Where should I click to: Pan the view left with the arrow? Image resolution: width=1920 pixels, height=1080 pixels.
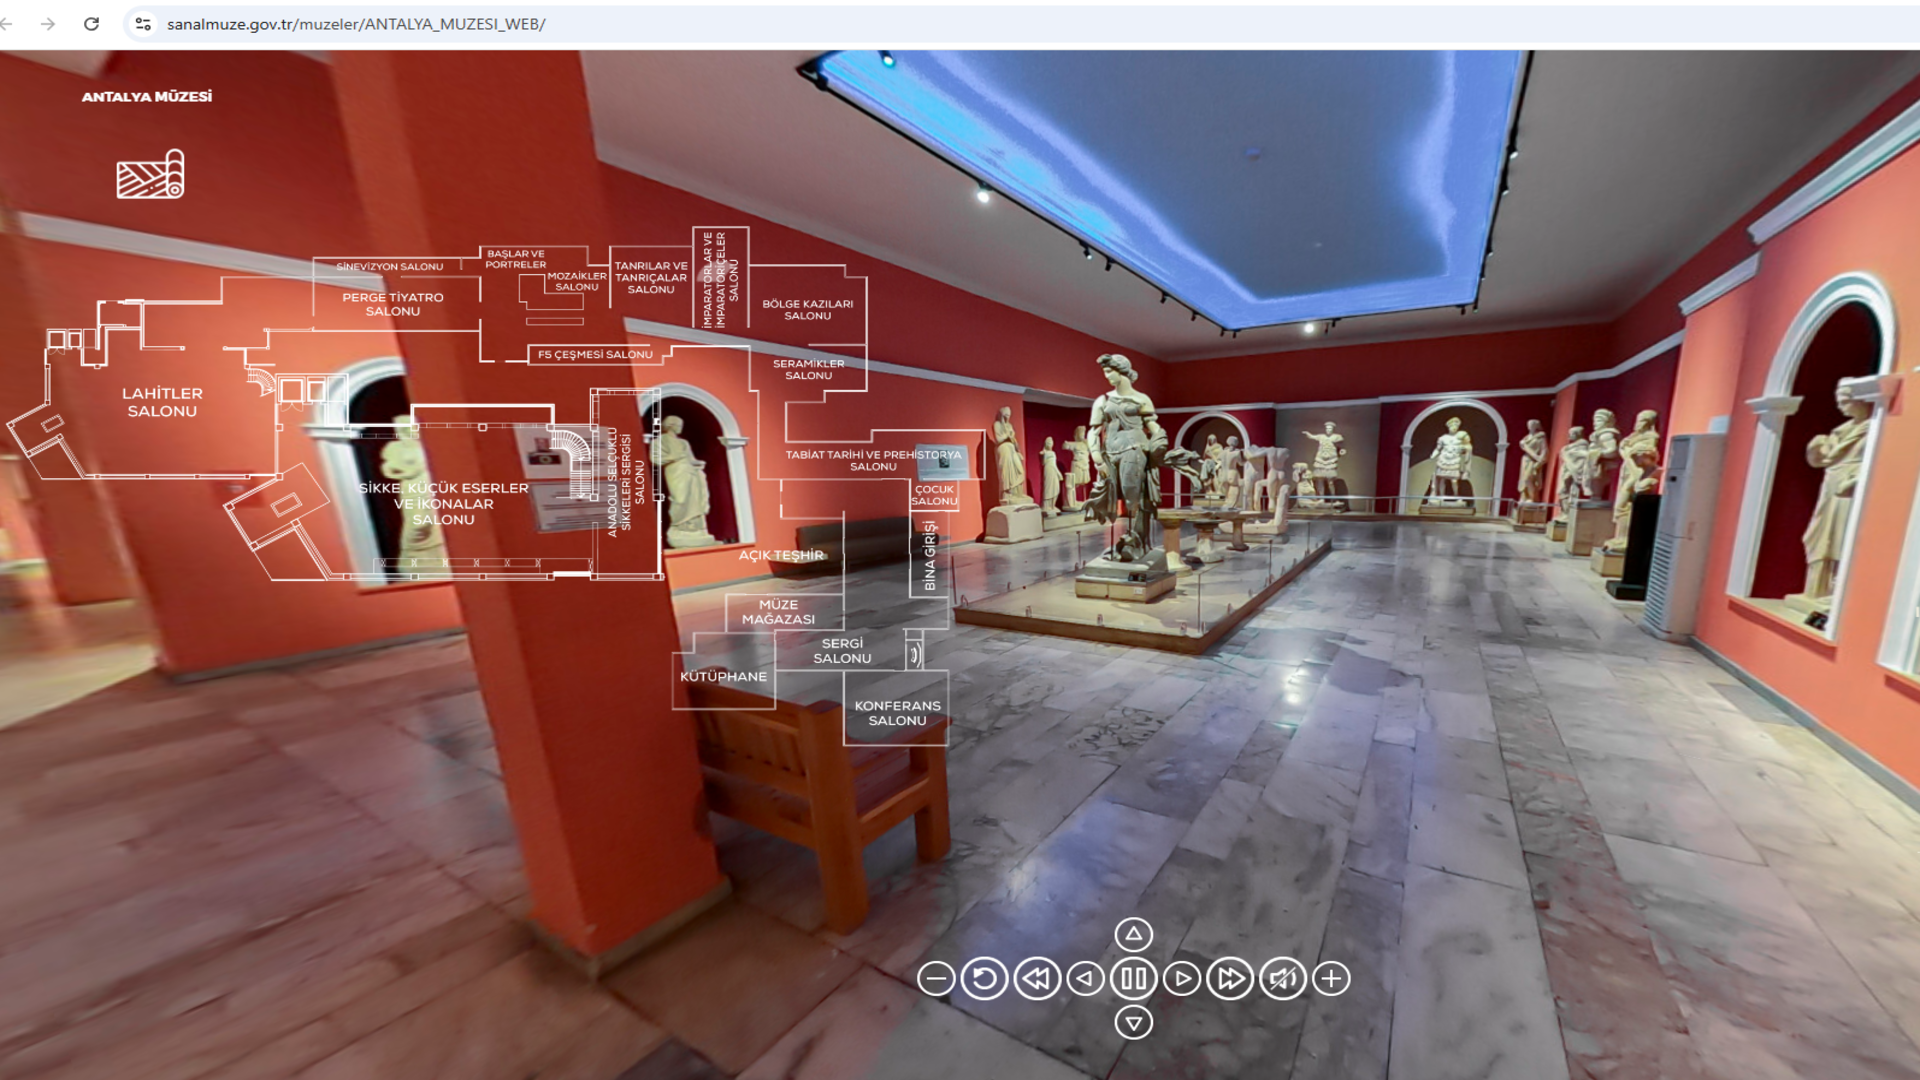click(x=1085, y=979)
